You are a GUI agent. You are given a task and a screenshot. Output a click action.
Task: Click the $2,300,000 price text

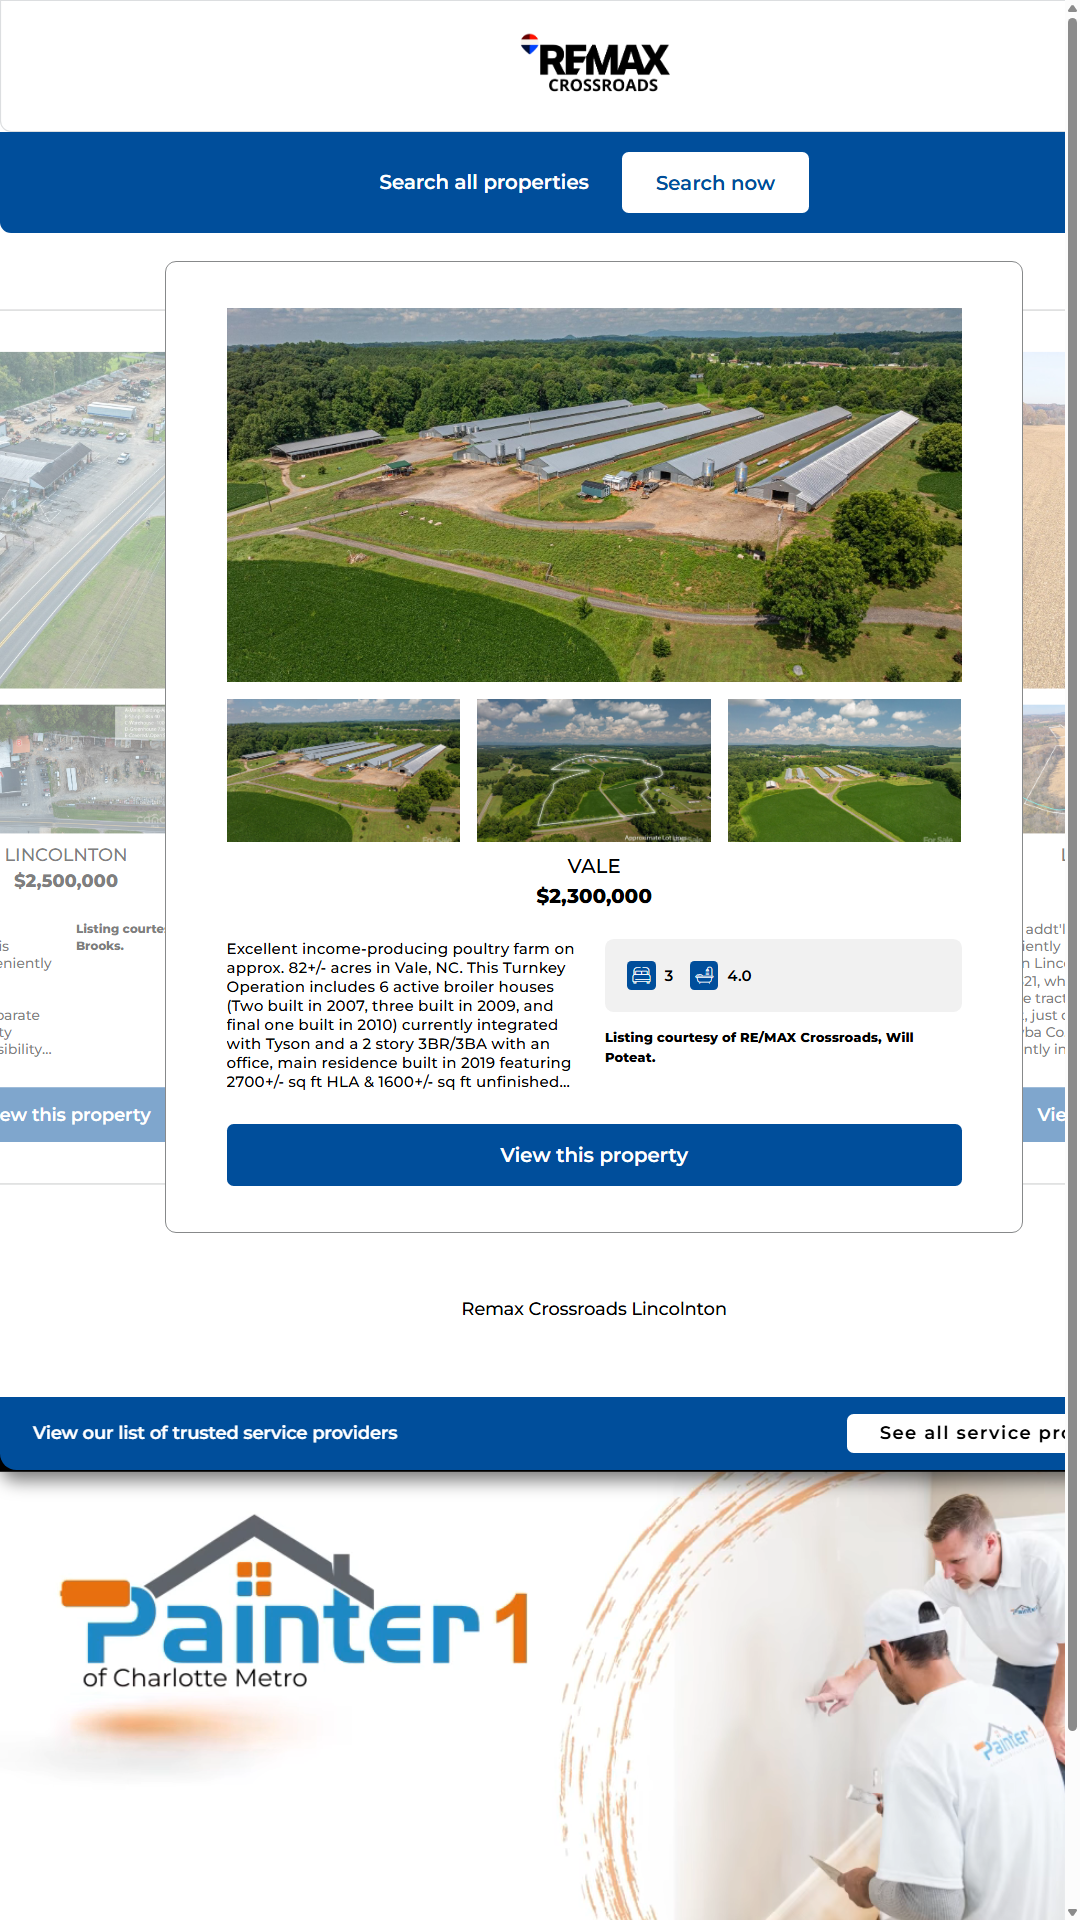coord(594,896)
